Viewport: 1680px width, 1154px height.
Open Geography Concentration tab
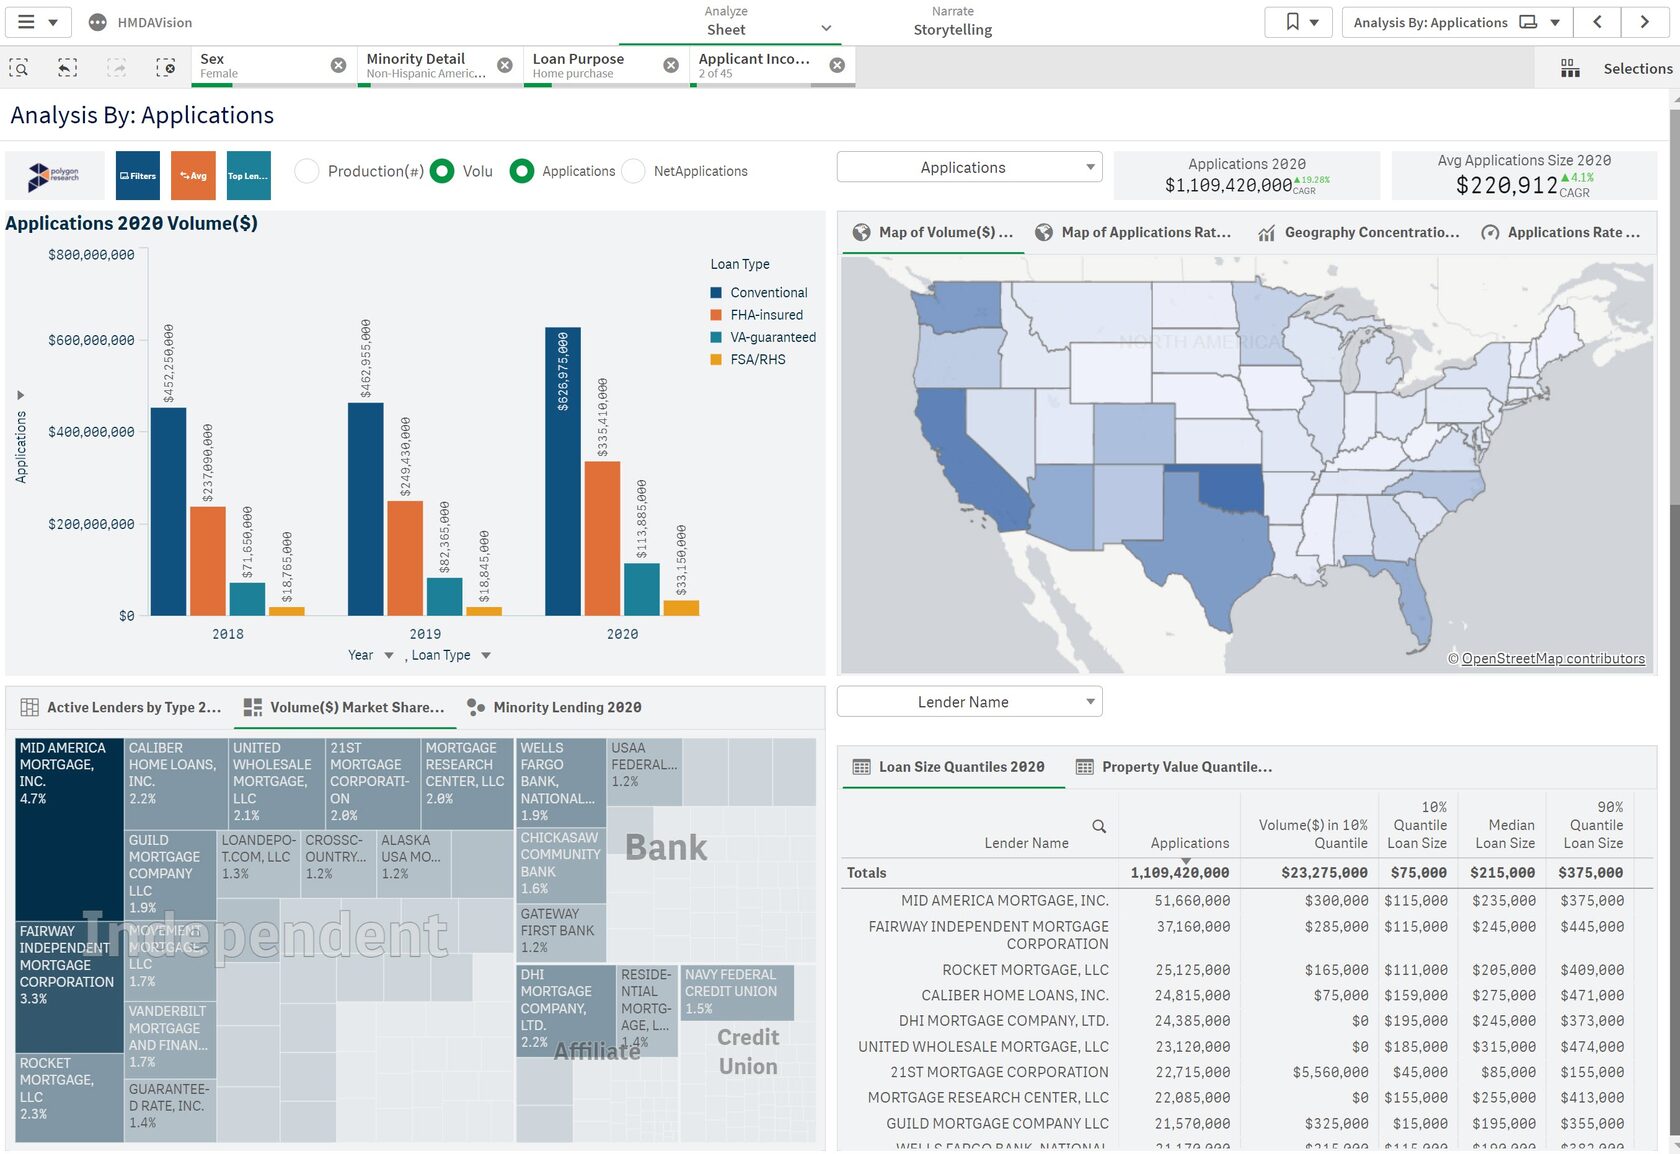pos(1359,233)
